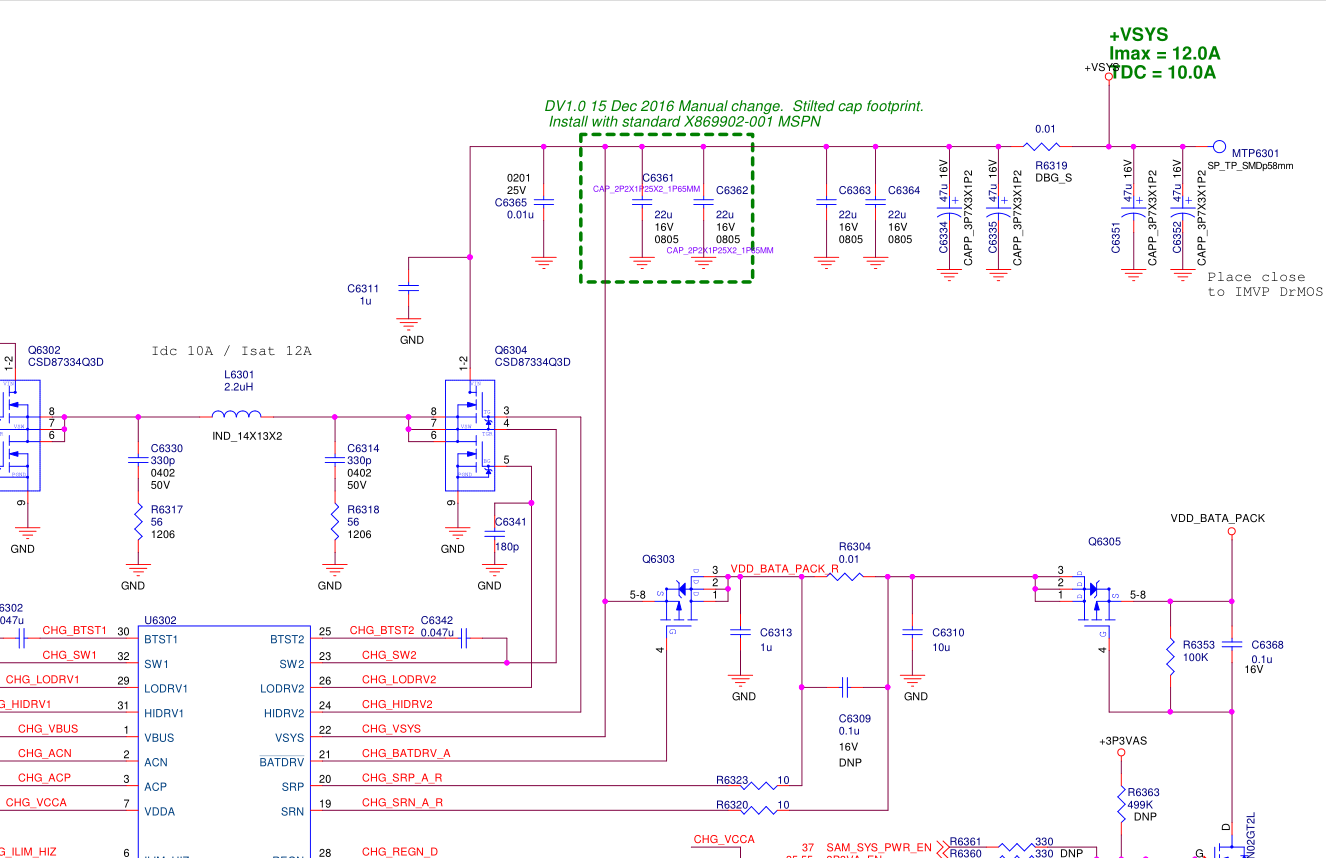Select capacitor C6364 symbol
The image size is (1326, 858).
[x=876, y=203]
